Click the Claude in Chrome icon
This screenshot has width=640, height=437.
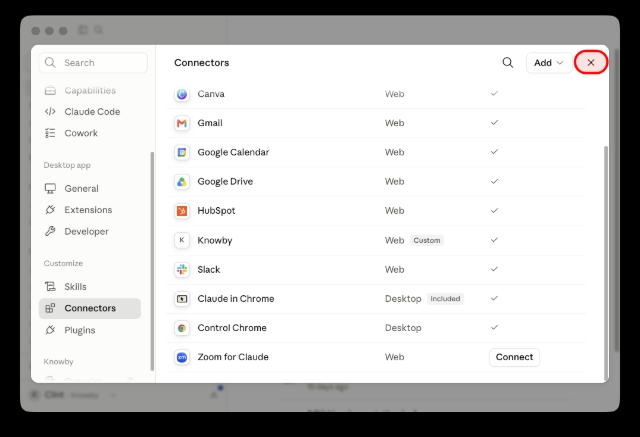[182, 299]
